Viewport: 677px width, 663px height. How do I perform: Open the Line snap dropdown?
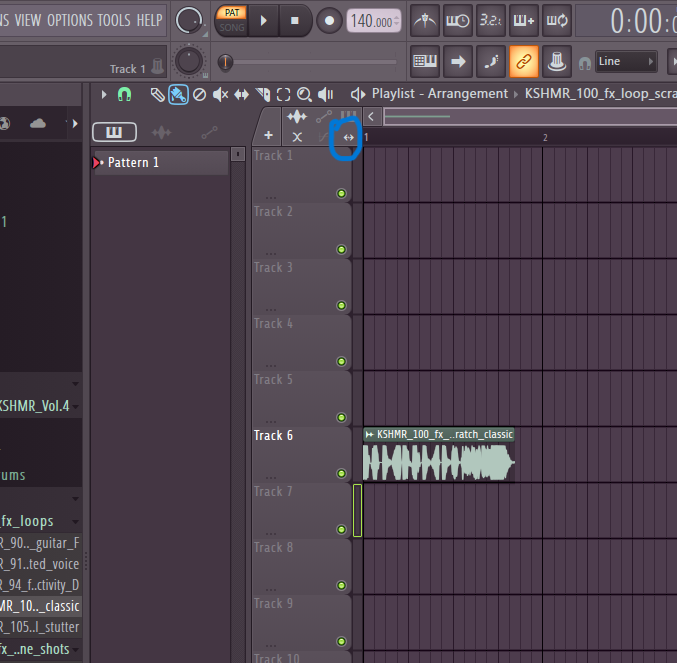click(626, 61)
